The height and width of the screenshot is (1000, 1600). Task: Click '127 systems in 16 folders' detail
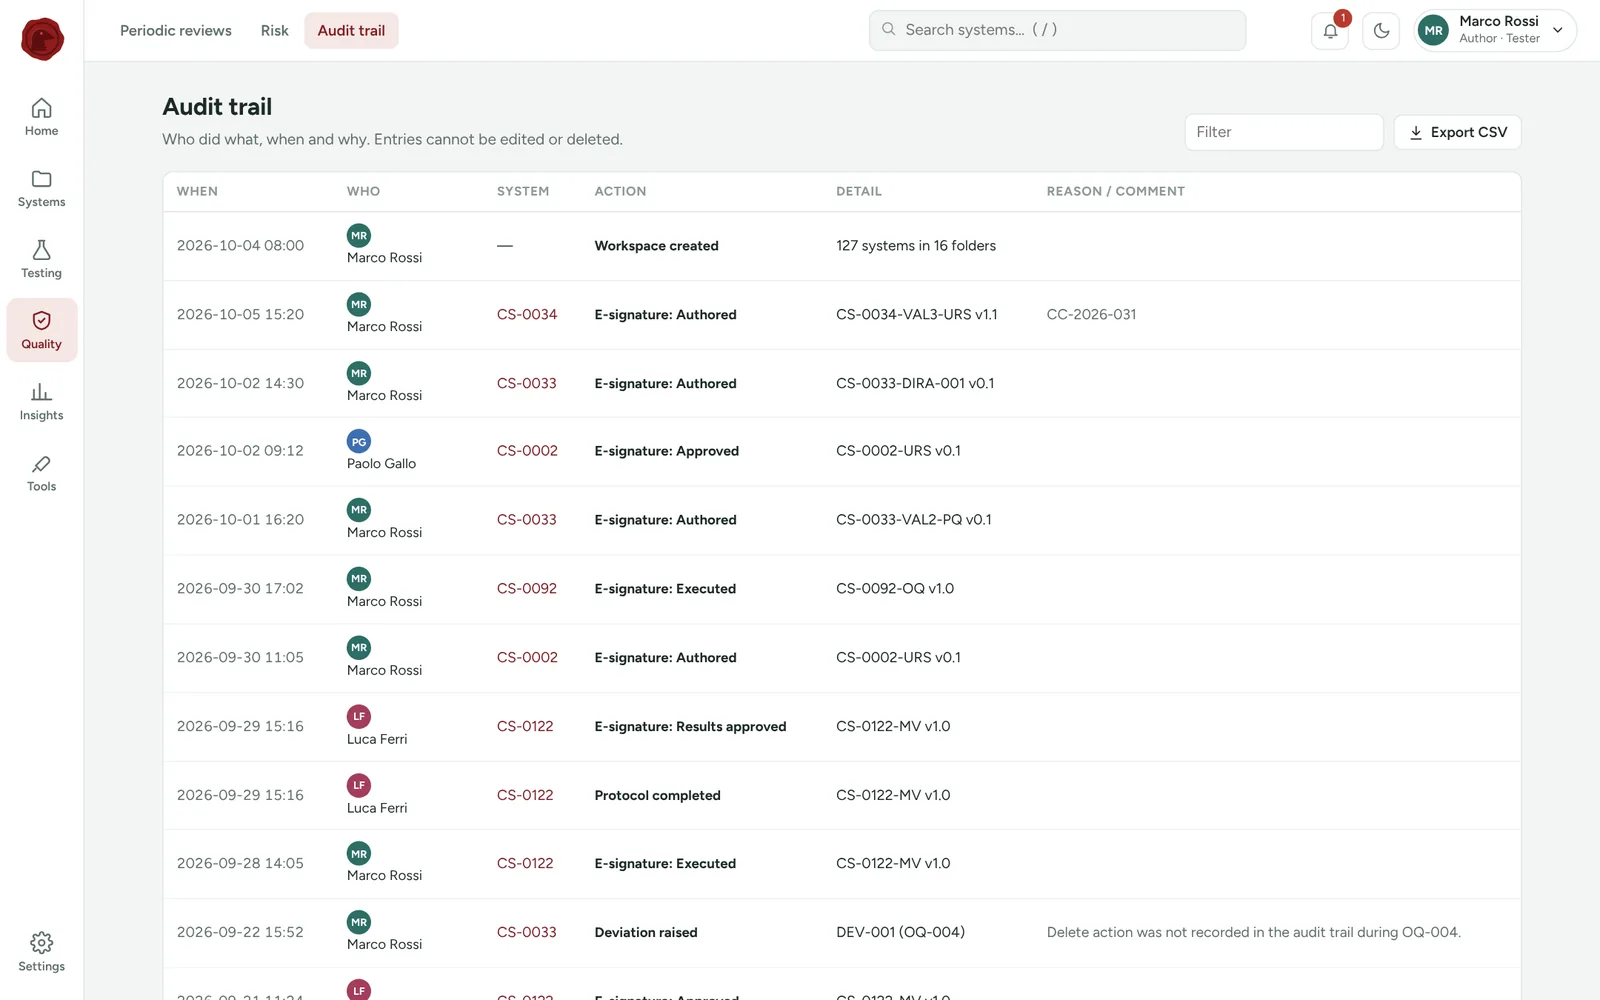pos(916,246)
